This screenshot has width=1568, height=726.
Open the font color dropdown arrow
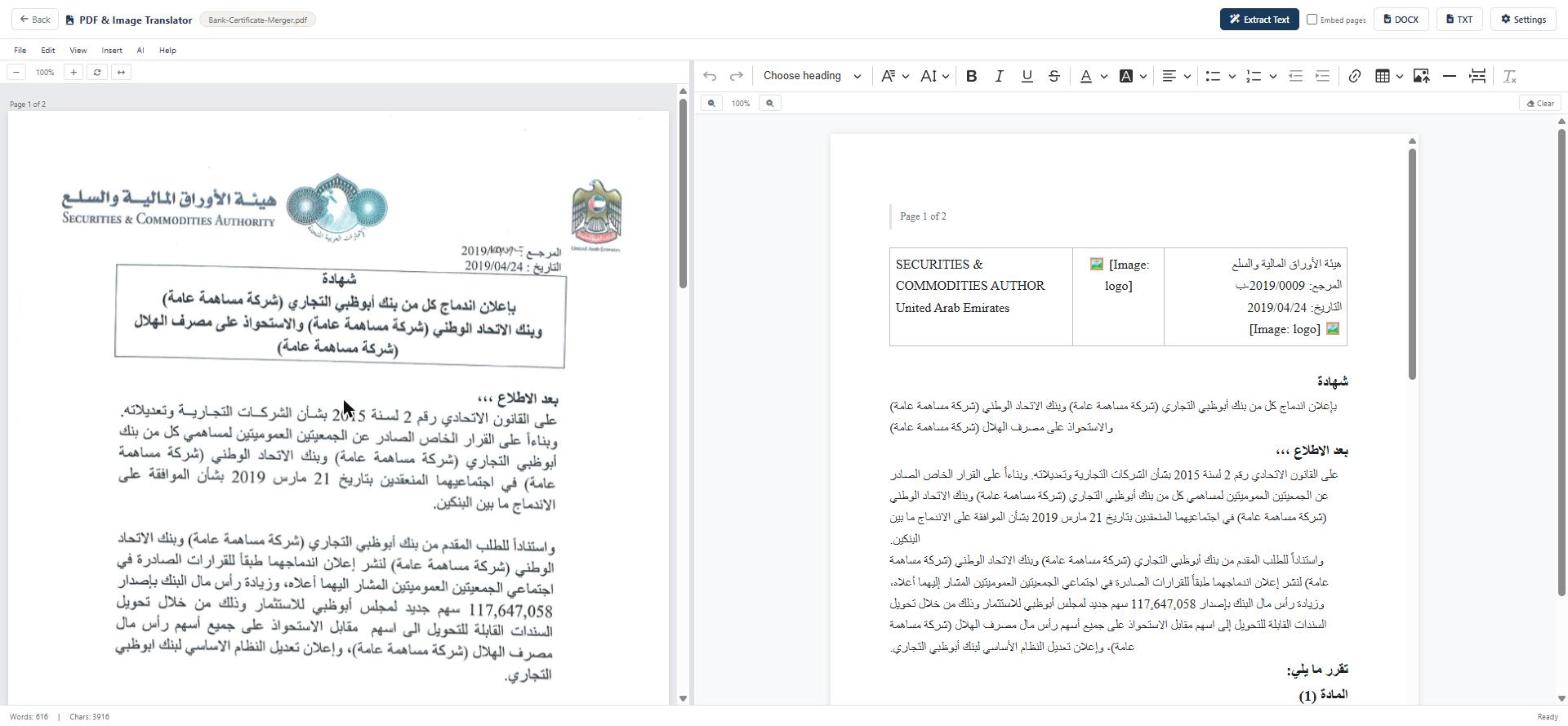(1103, 76)
